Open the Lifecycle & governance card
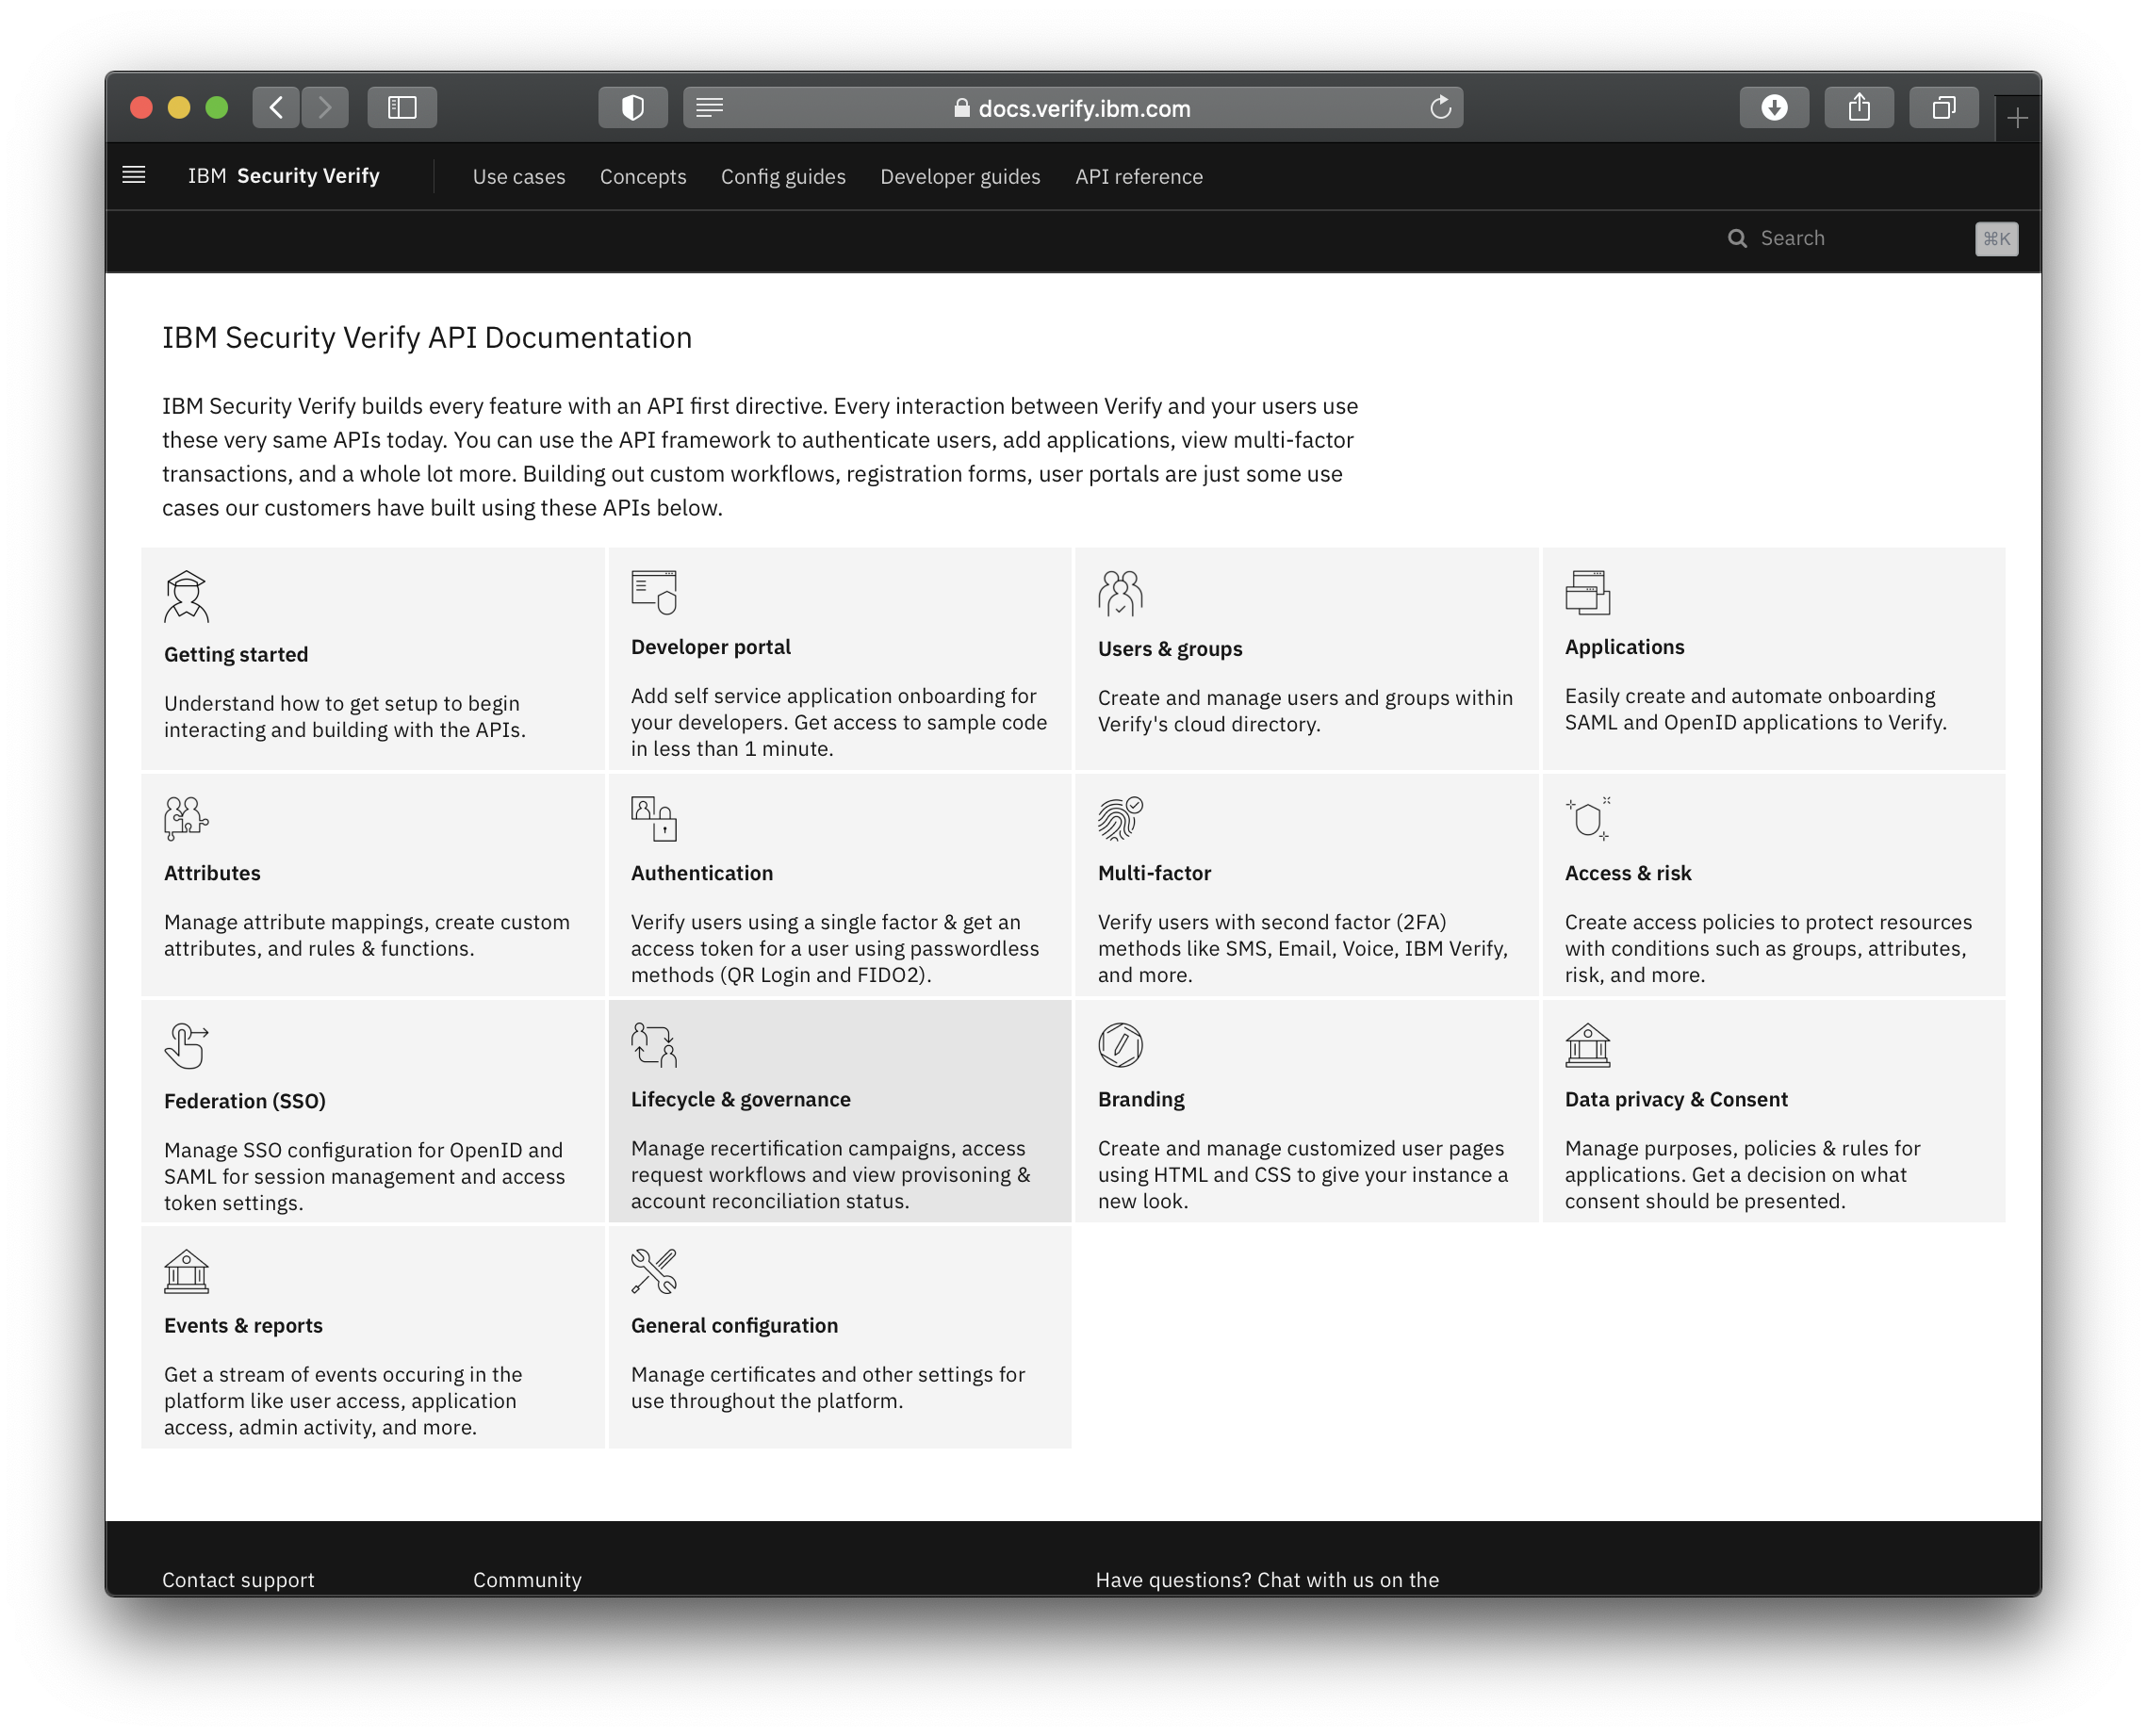Screen dimensions: 2147x1736 [x=839, y=1110]
